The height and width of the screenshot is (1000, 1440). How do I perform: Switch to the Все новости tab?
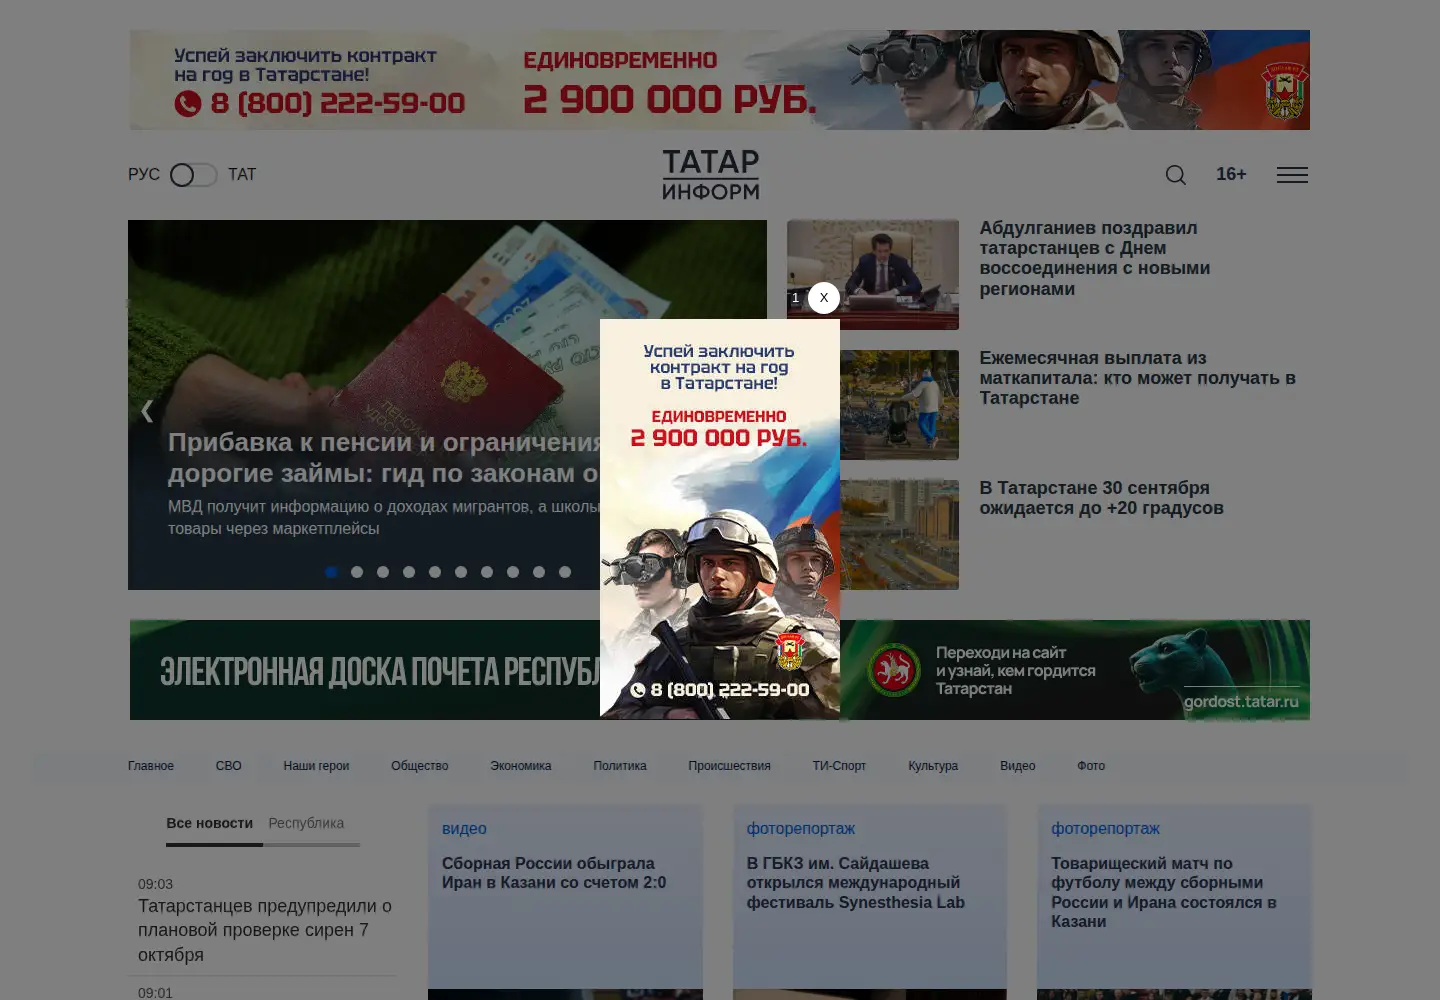click(x=210, y=823)
